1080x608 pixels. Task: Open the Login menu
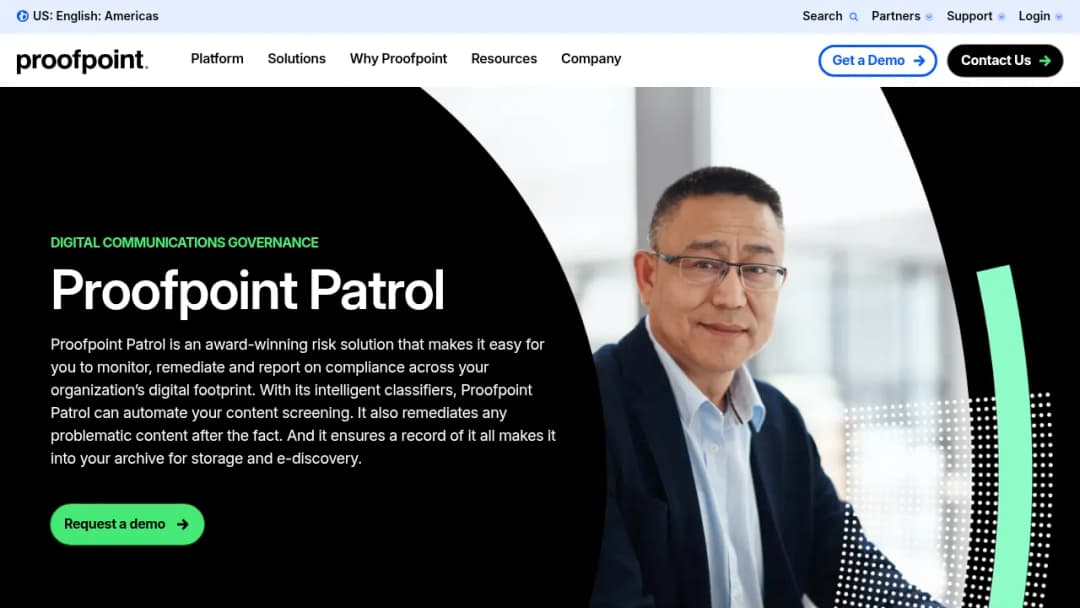tap(1034, 16)
